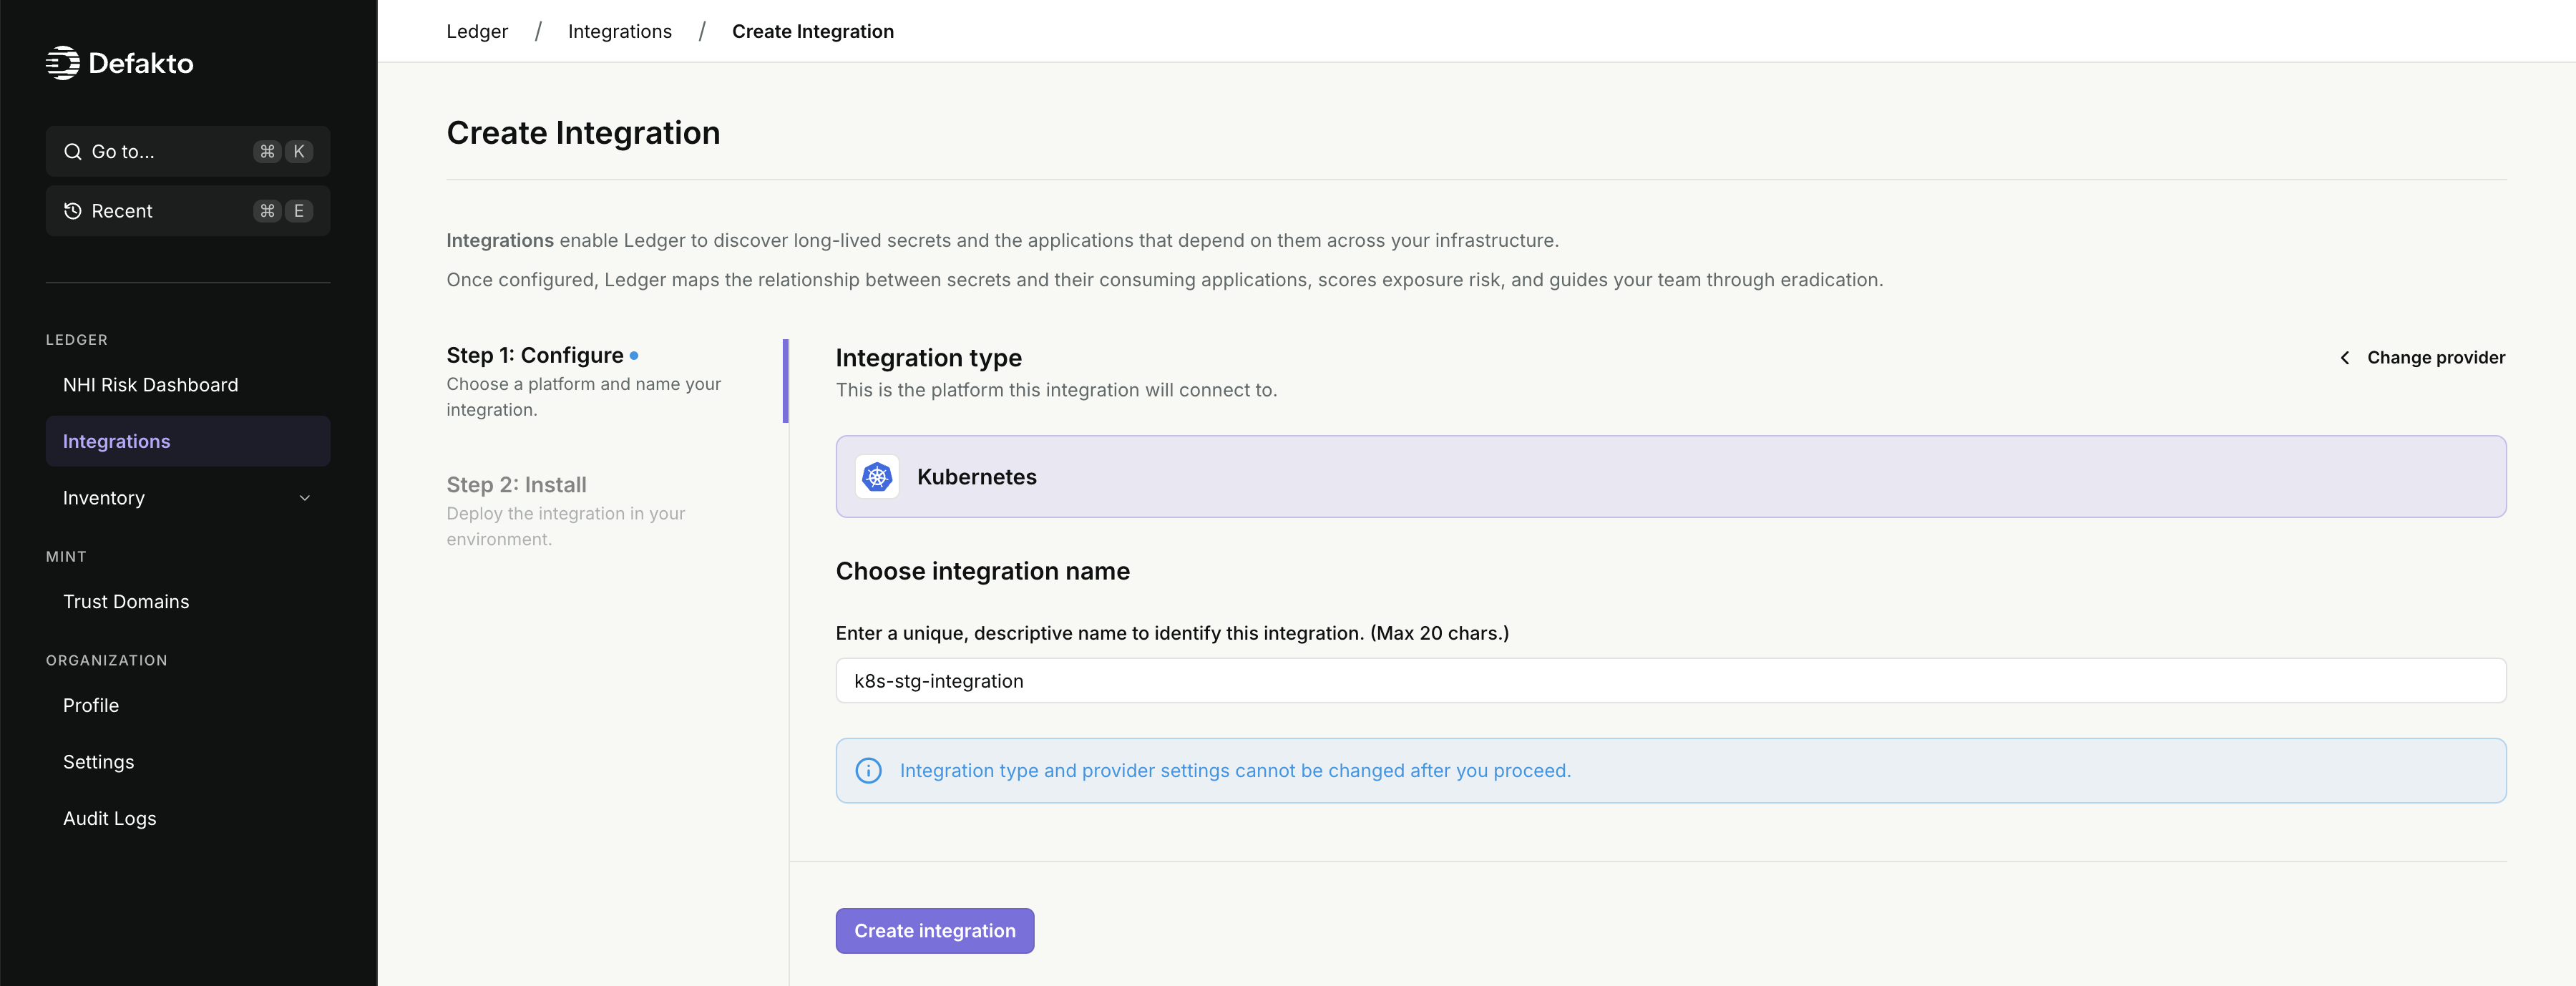This screenshot has width=2576, height=986.
Task: Click the search magnifier icon in Go to
Action: 73,152
